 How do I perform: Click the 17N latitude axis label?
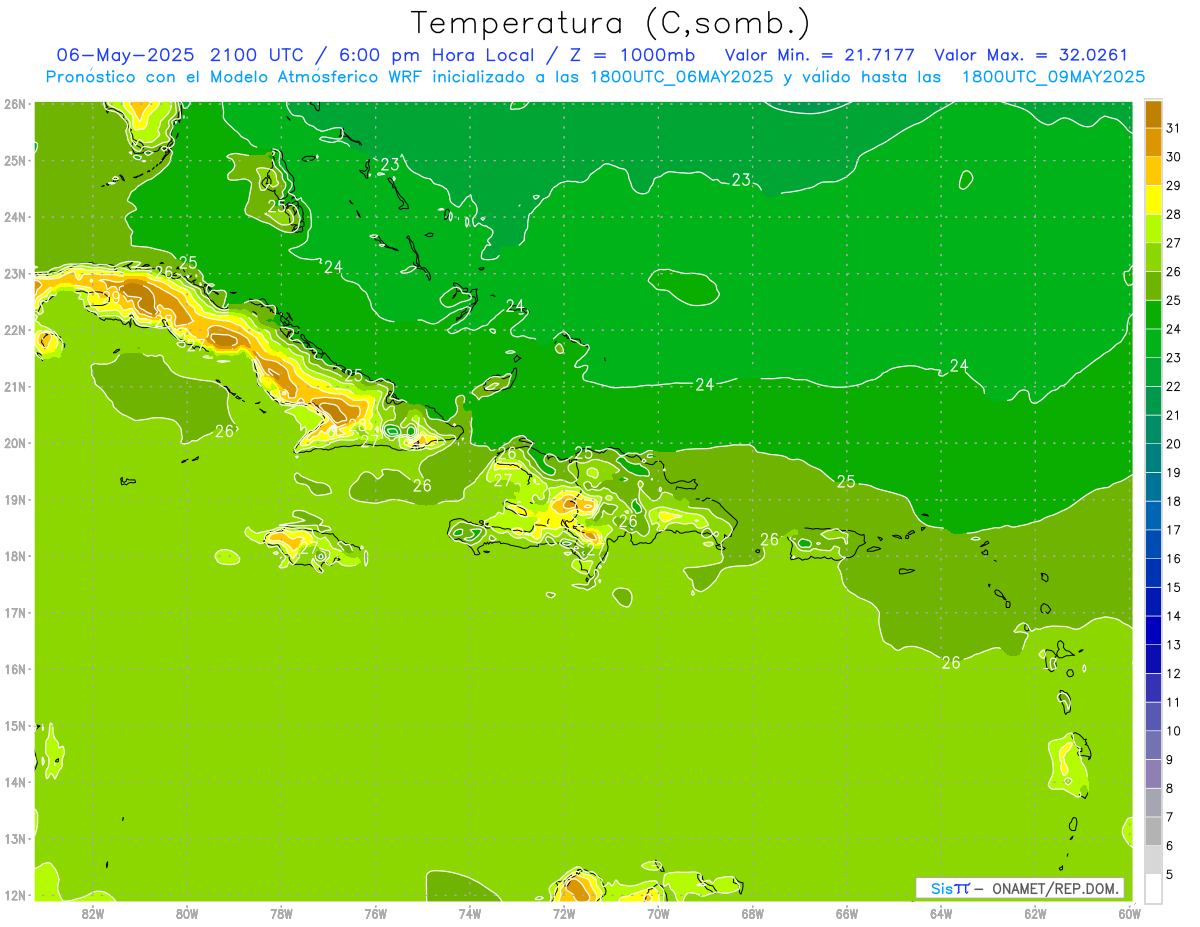point(14,612)
